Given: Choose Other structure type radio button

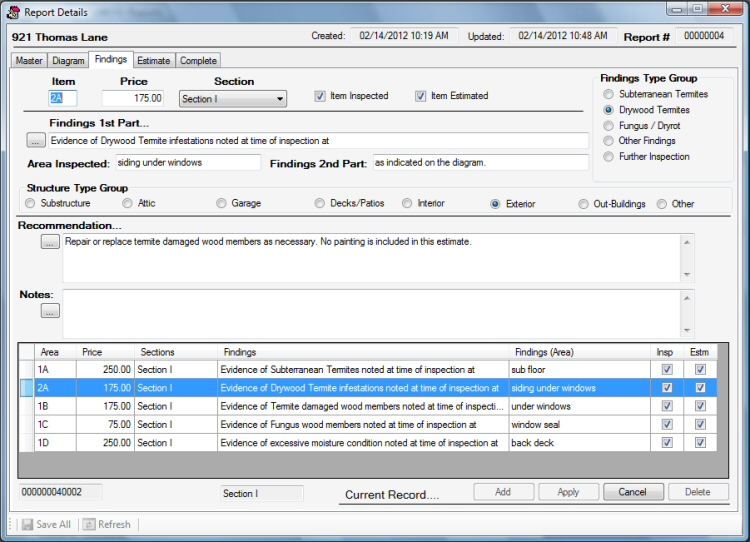Looking at the screenshot, I should pos(662,204).
